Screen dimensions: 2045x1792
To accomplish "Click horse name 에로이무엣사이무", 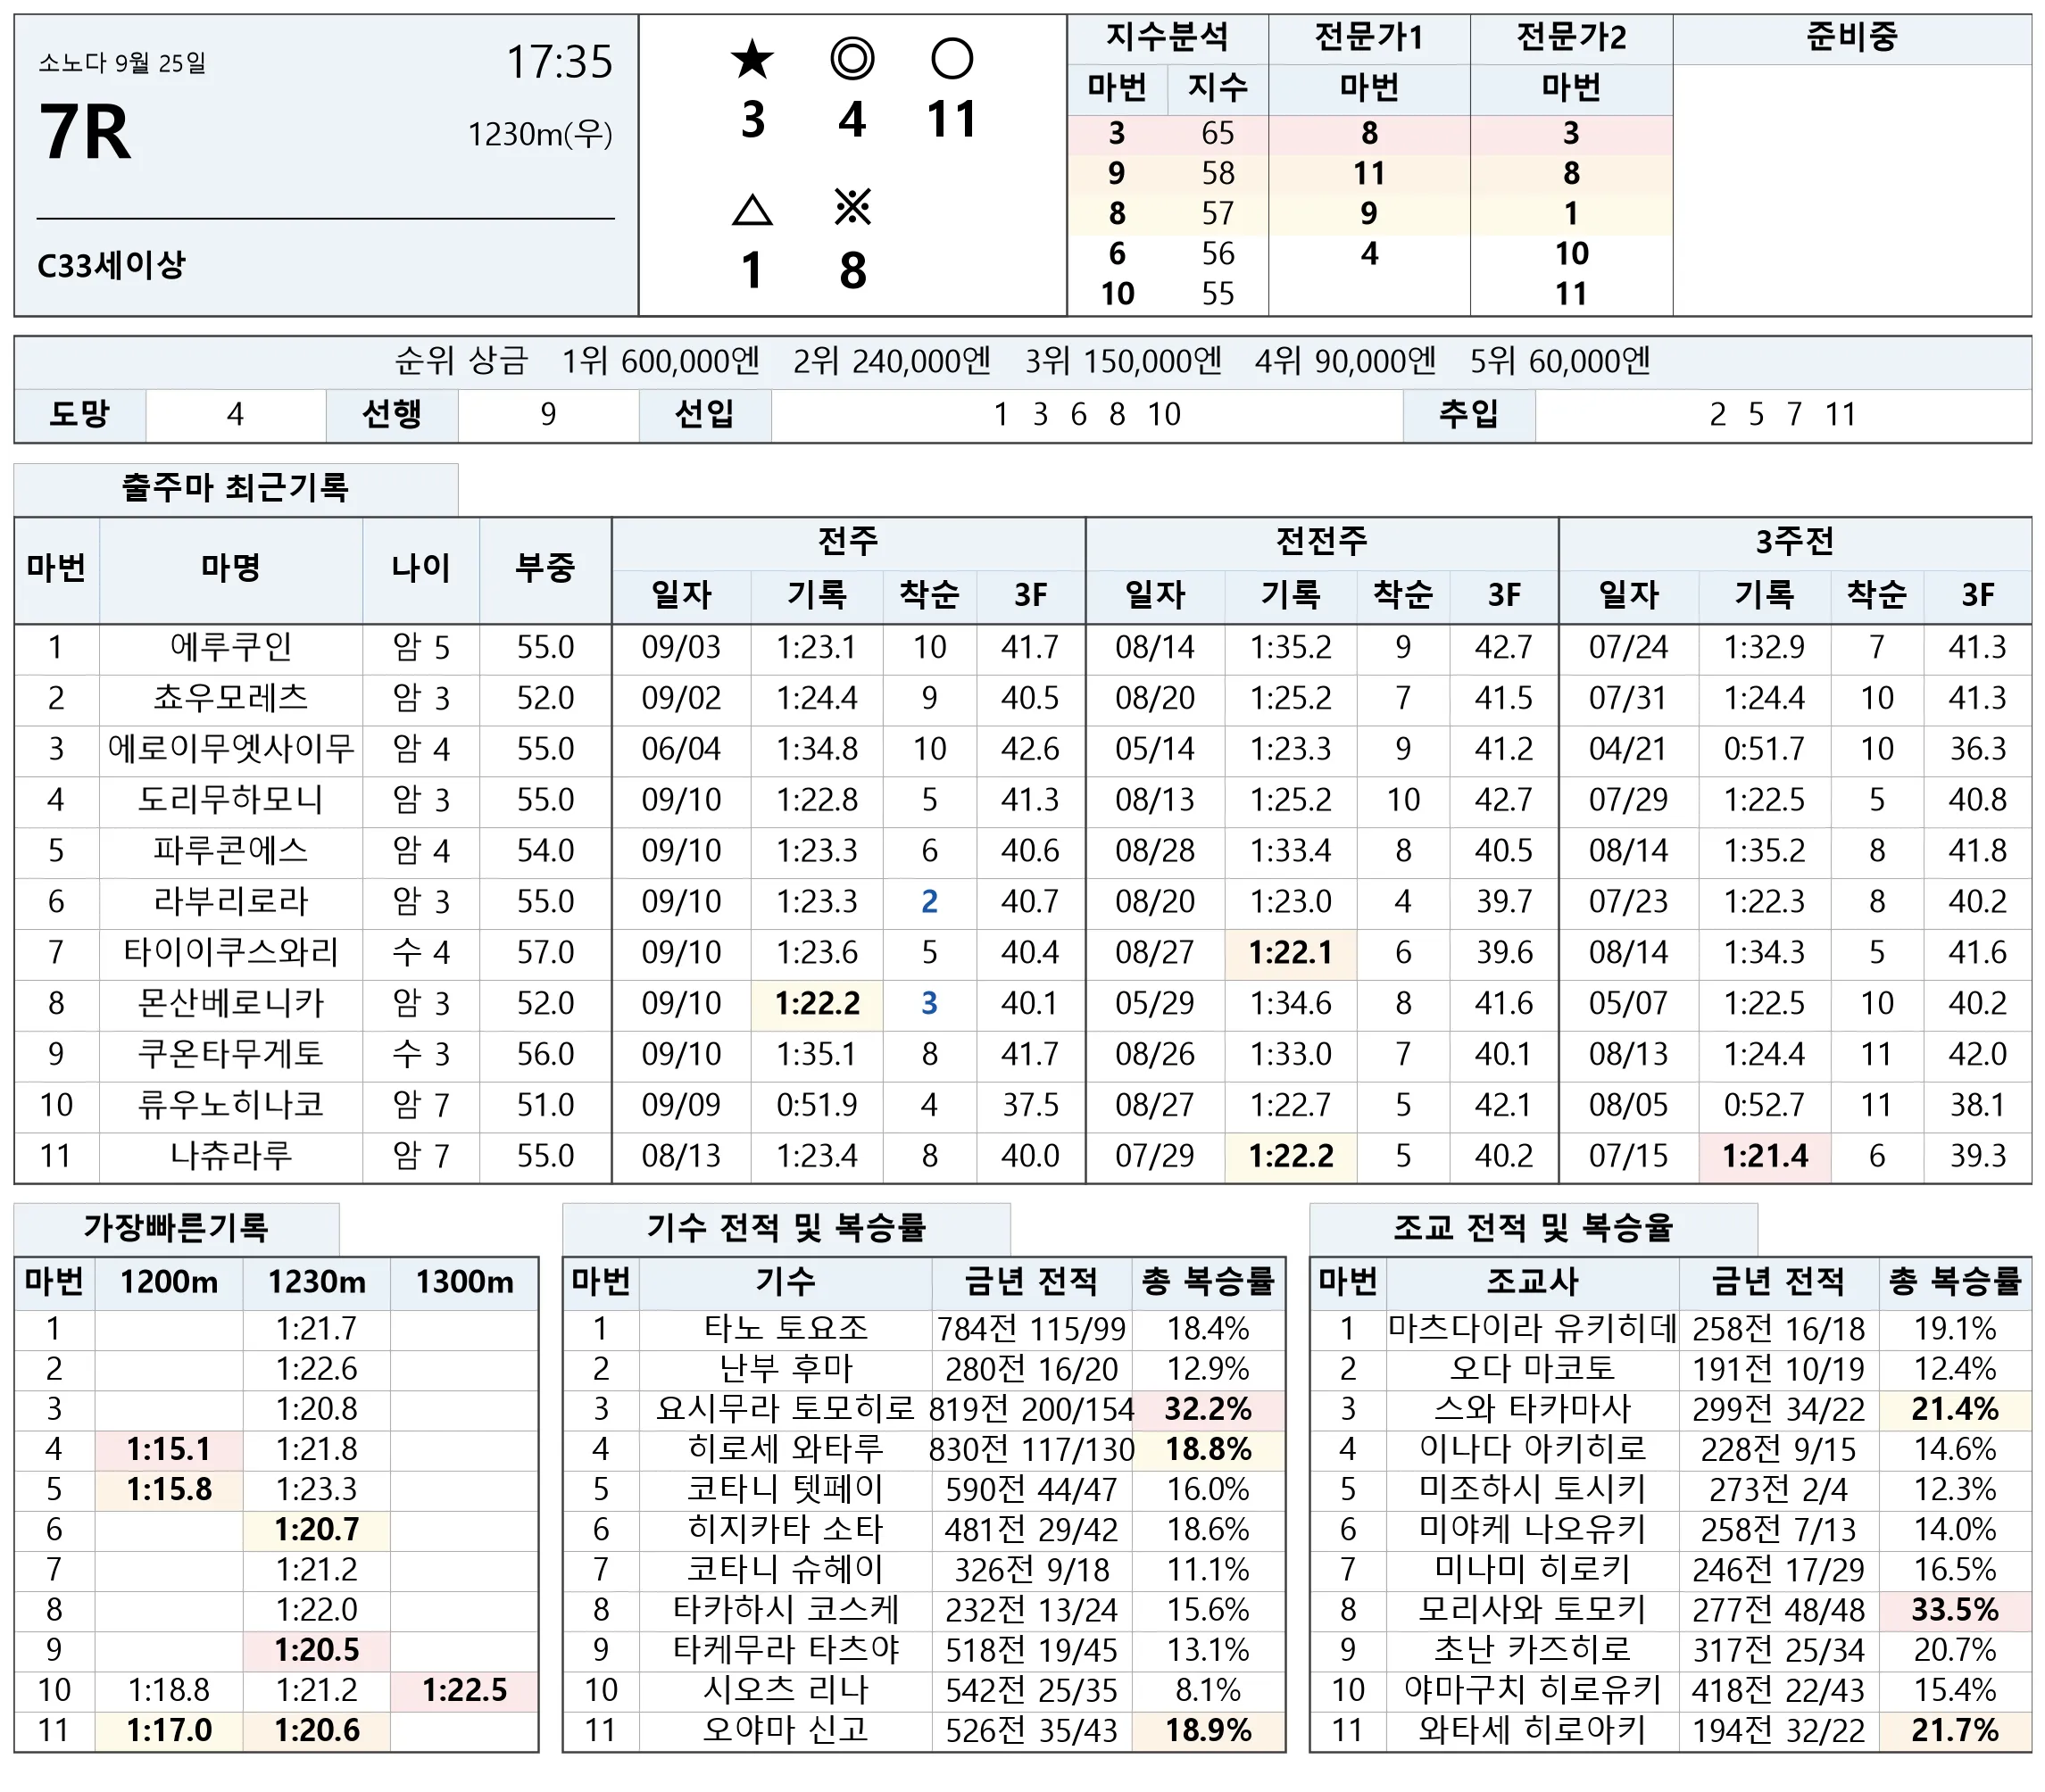I will pos(231,749).
